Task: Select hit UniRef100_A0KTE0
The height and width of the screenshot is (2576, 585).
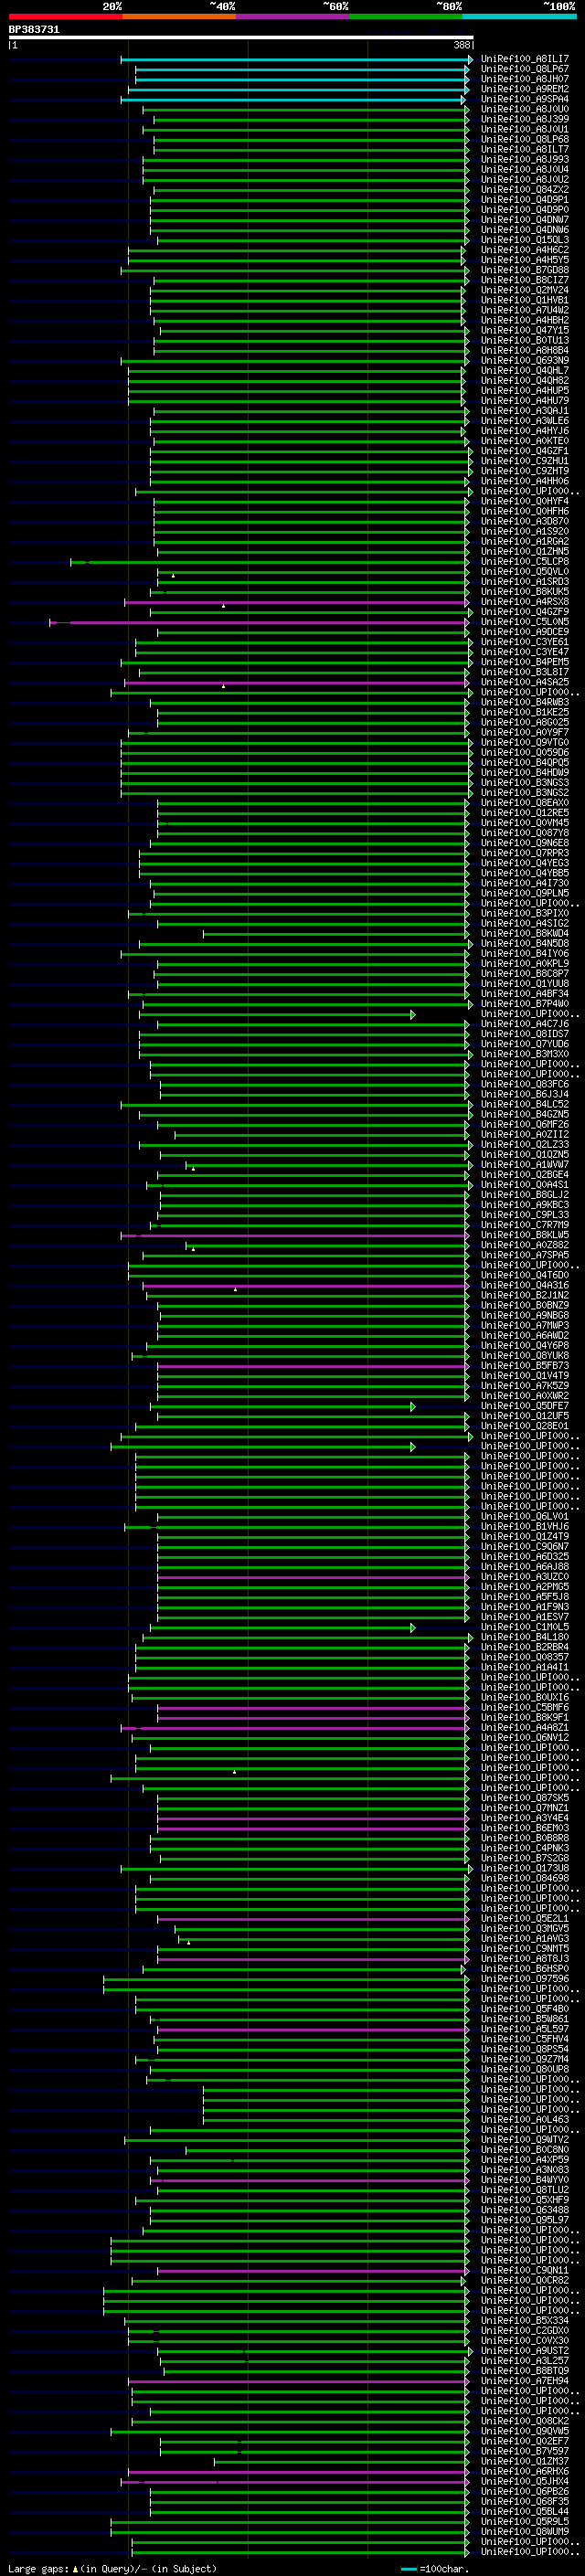Action: click(525, 441)
